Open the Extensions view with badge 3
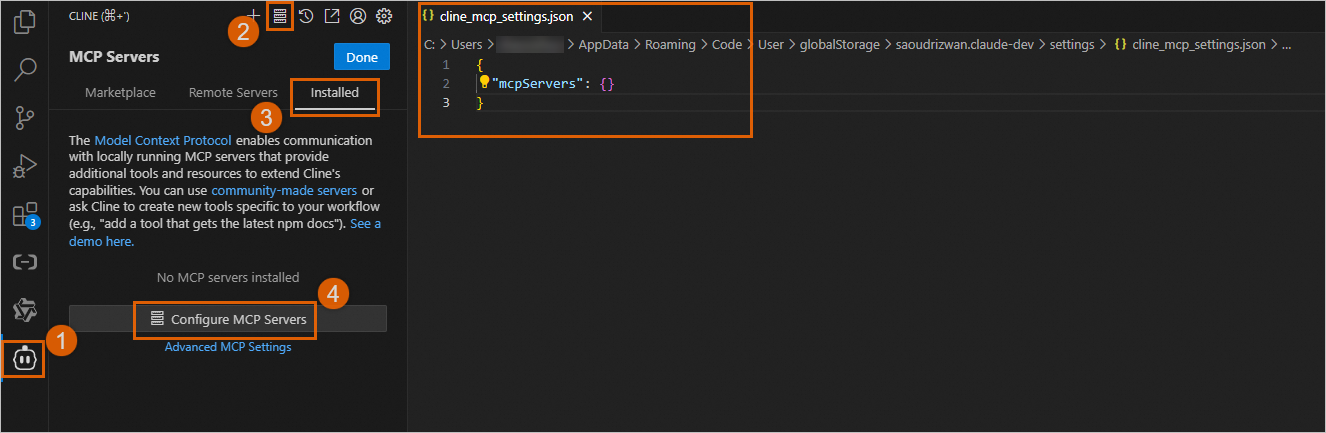1326x433 pixels. click(x=24, y=215)
